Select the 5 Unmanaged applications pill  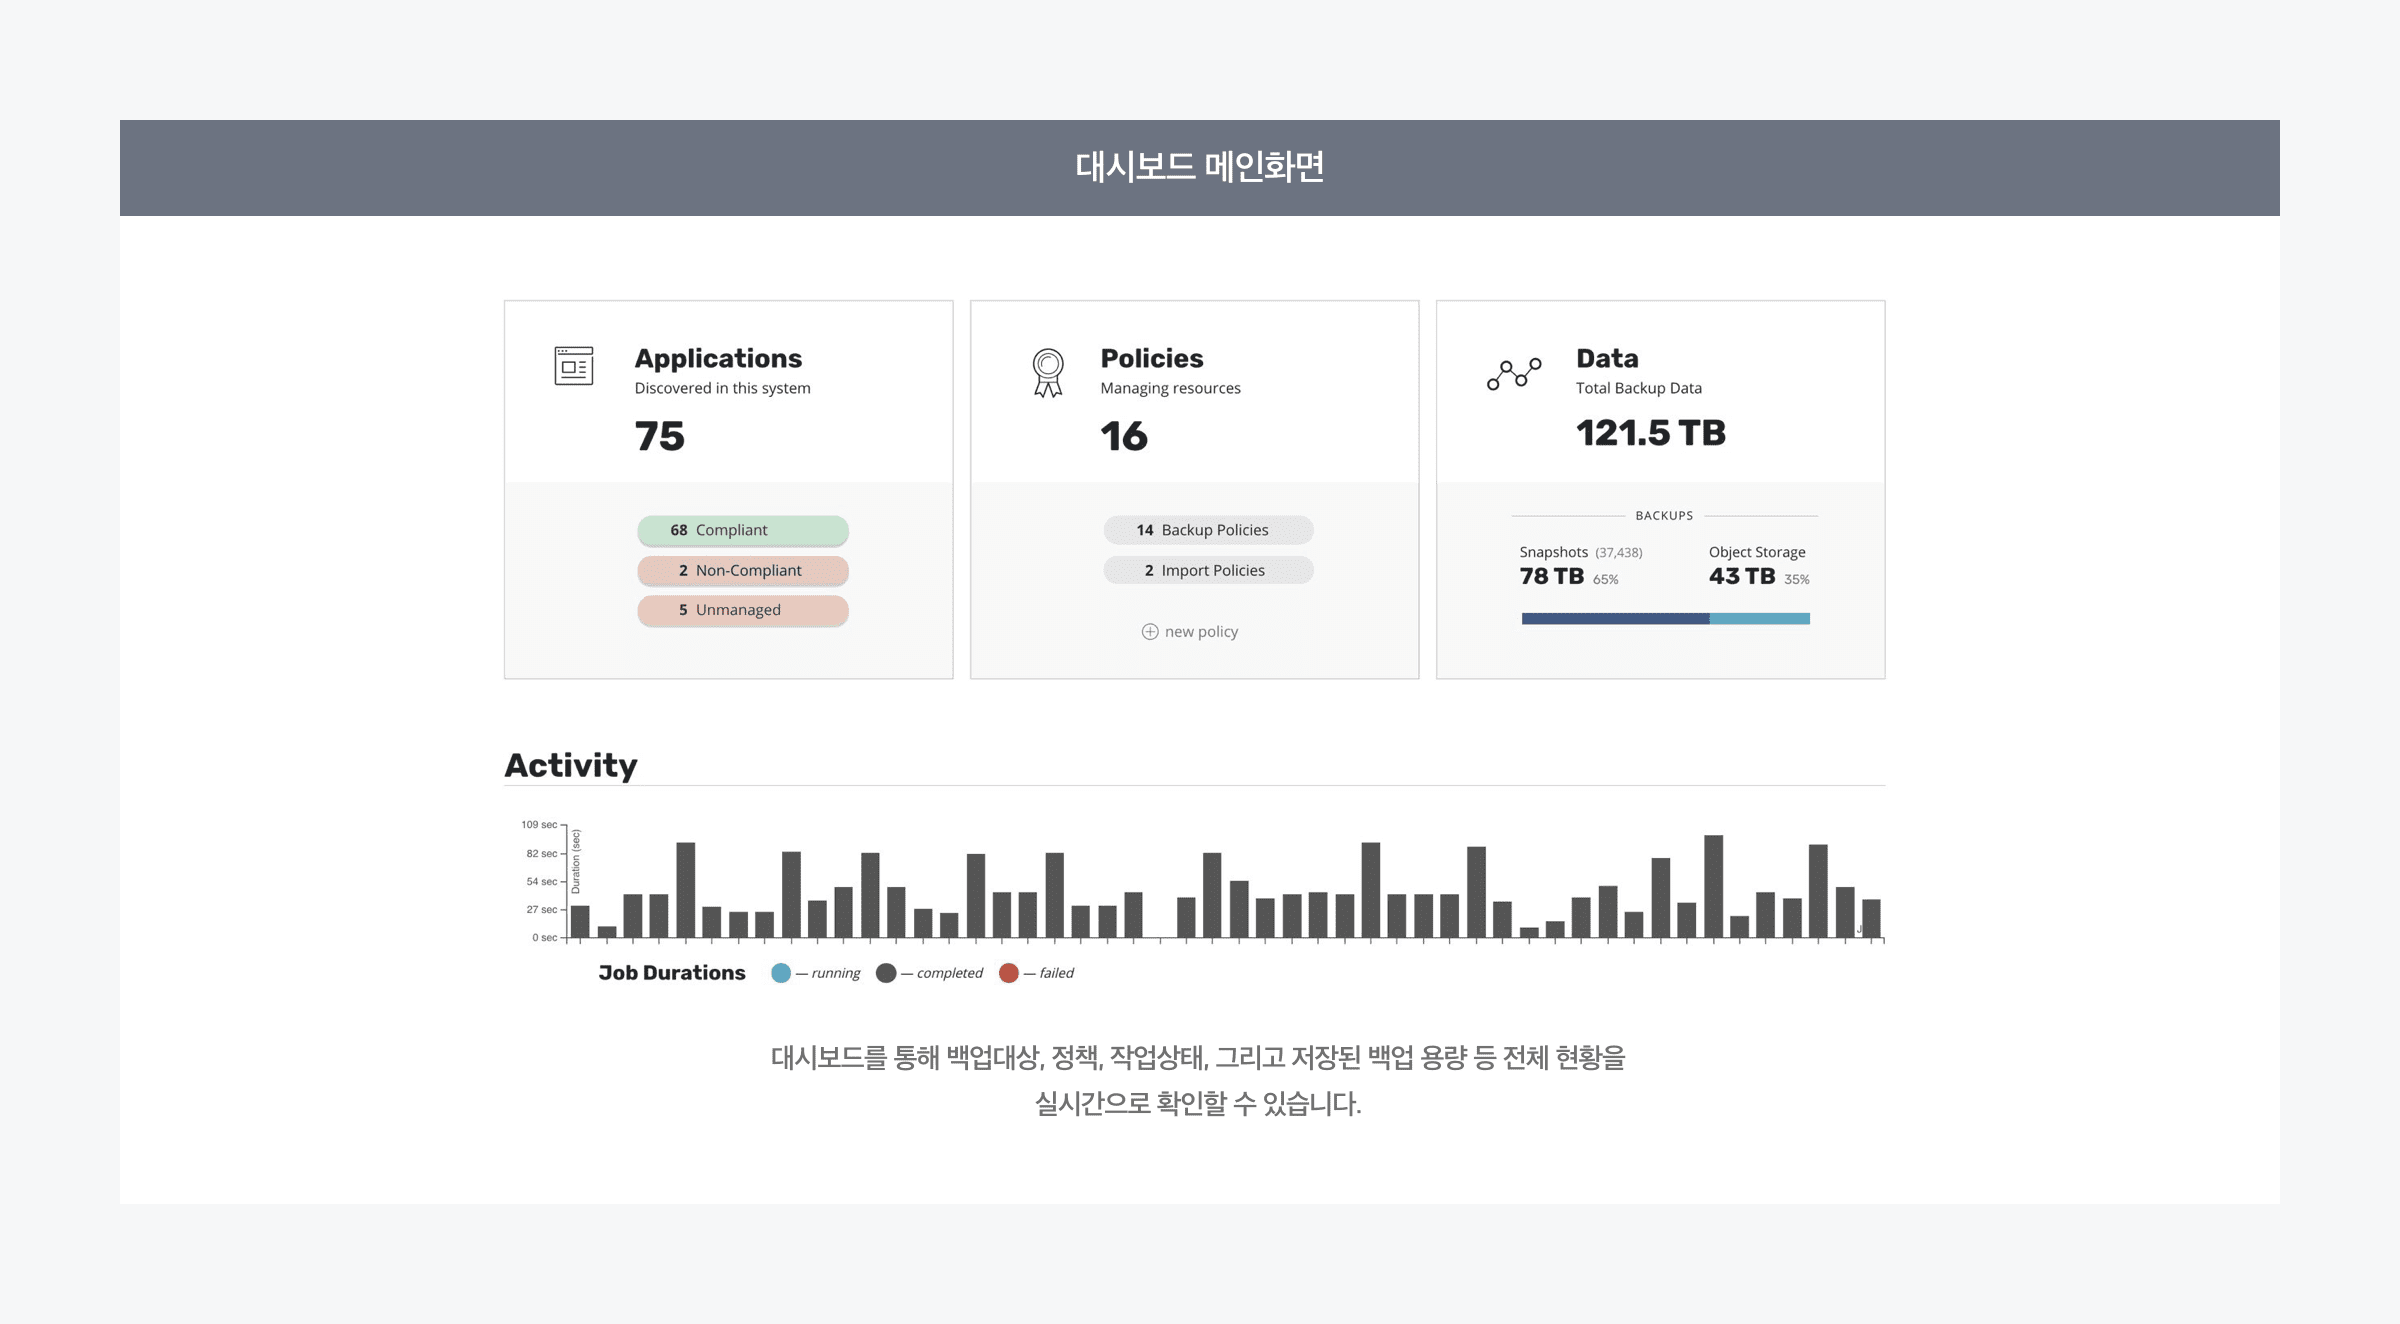click(743, 610)
